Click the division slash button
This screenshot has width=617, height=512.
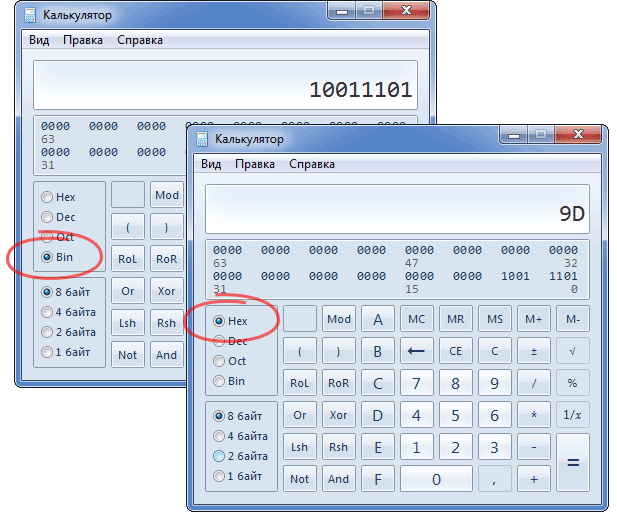tap(534, 383)
